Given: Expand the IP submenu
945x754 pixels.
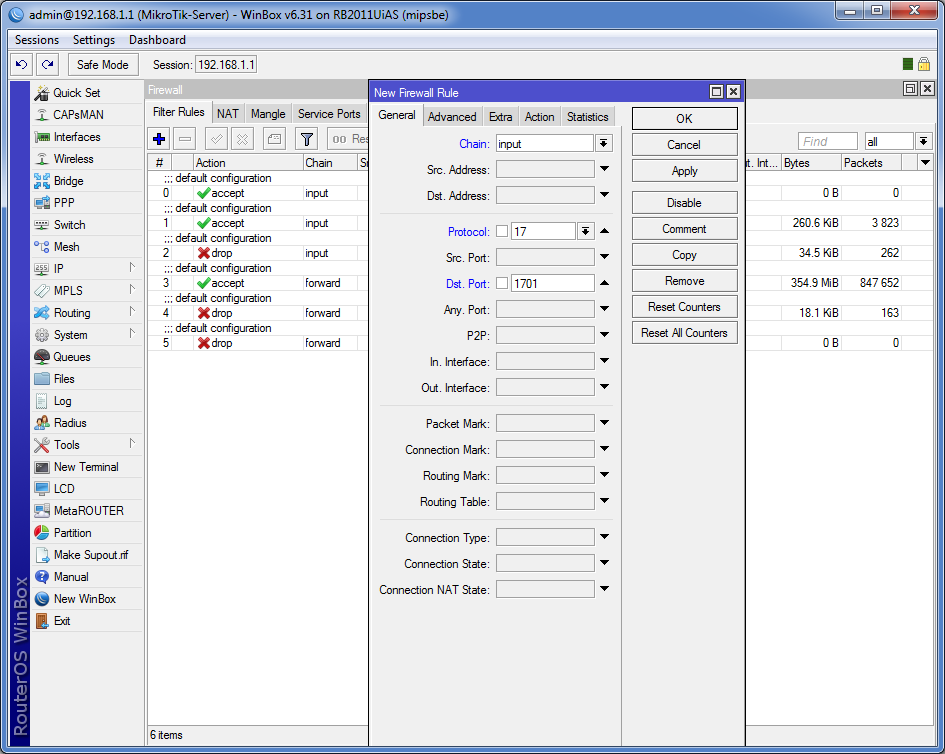Looking at the screenshot, I should (x=132, y=268).
